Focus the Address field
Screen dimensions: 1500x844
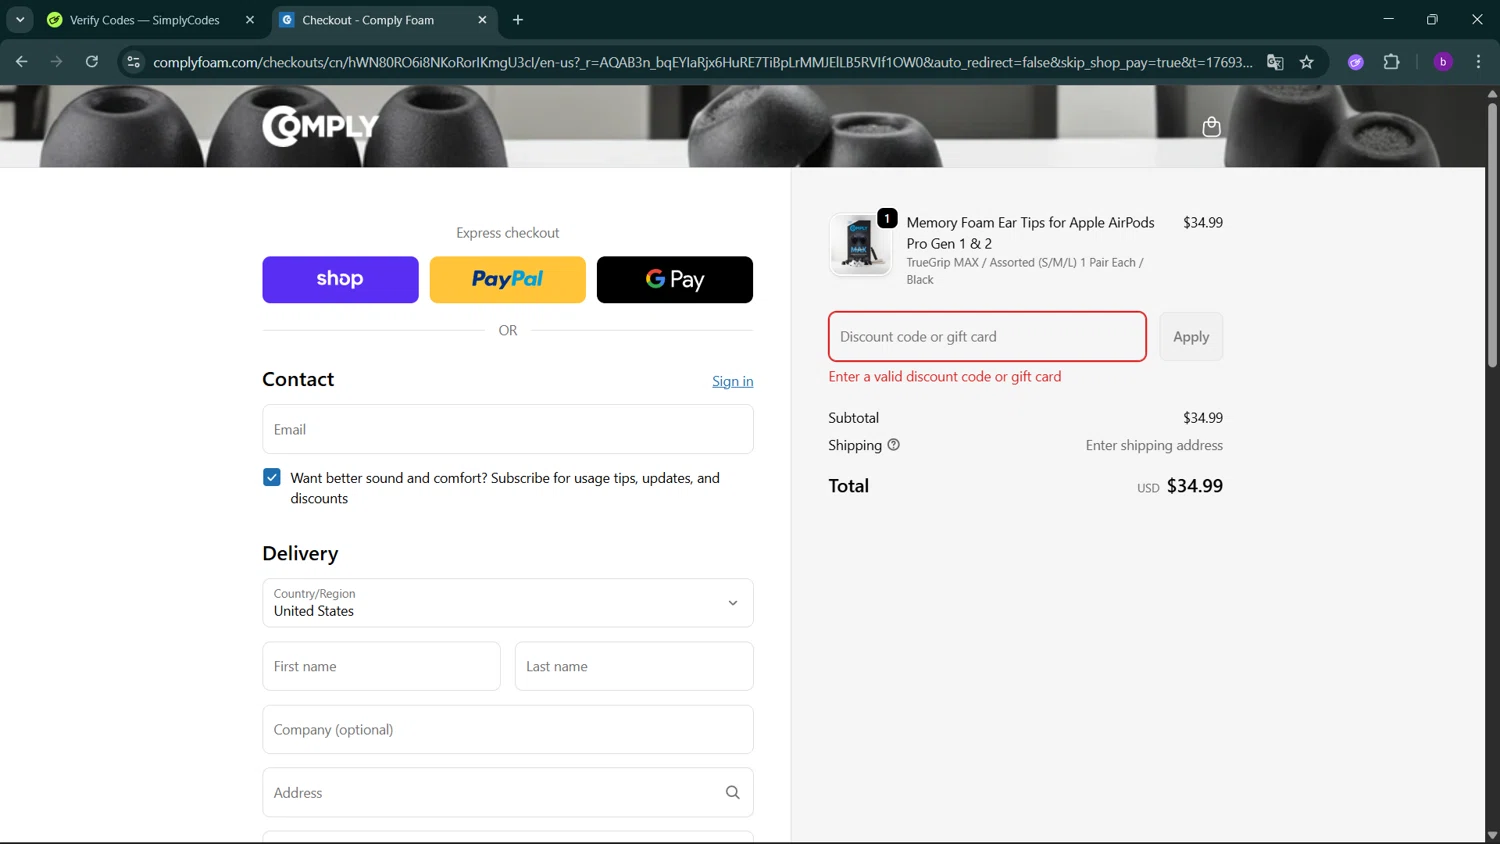[x=507, y=792]
